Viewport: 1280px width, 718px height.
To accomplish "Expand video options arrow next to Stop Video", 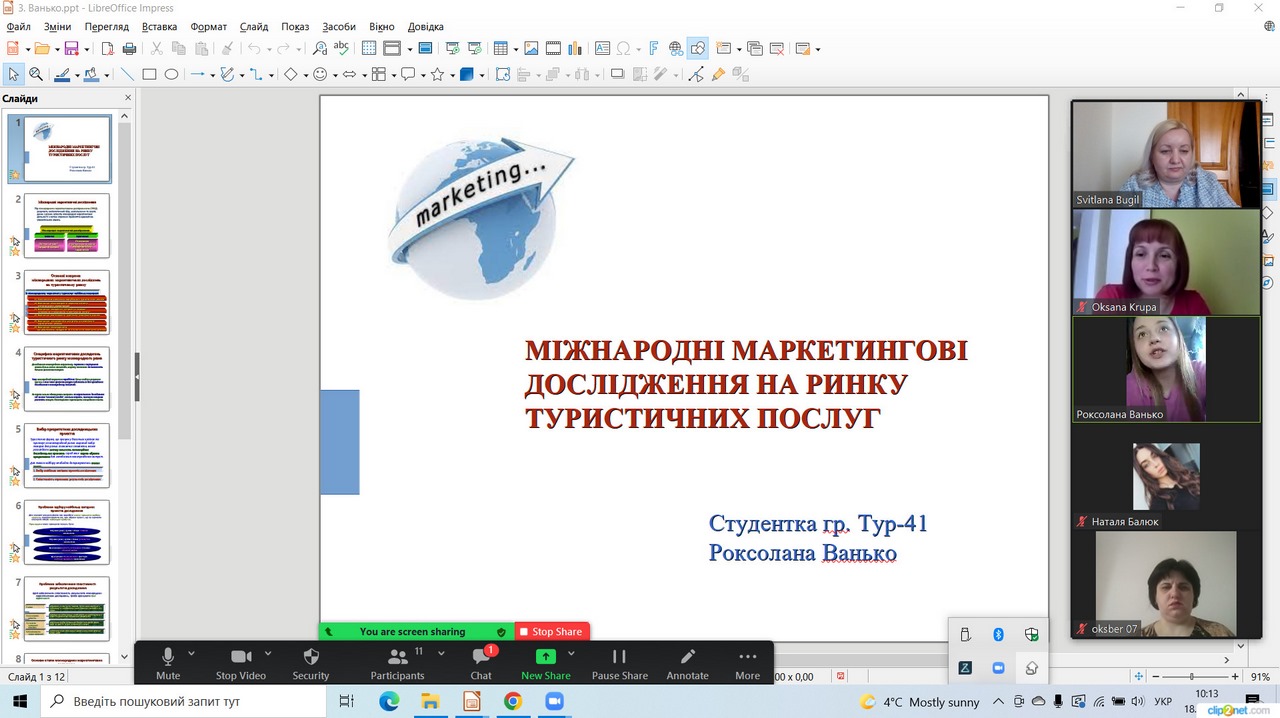I will point(268,654).
